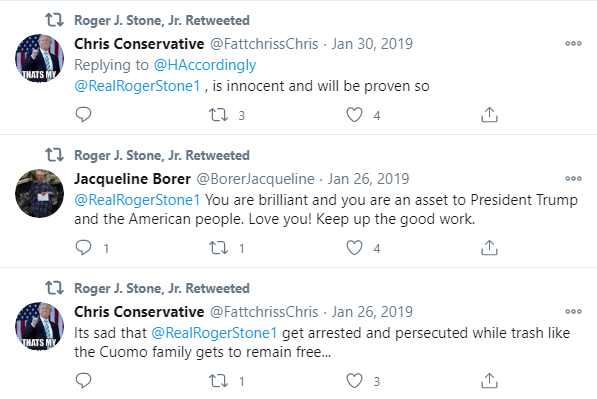The image size is (597, 399).
Task: Share Jacqueline Borer's tweet
Action: tap(489, 248)
